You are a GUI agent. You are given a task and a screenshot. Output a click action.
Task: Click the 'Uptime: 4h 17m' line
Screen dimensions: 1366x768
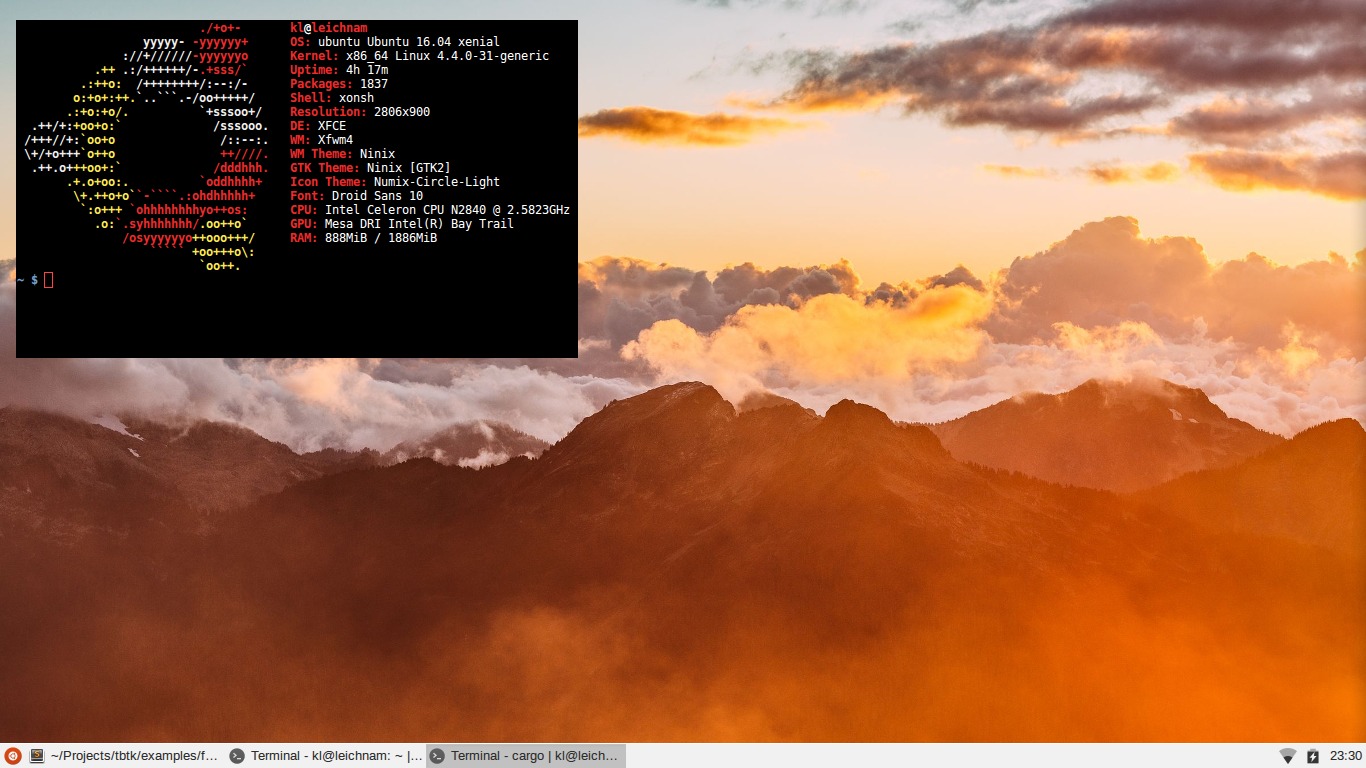(x=339, y=70)
